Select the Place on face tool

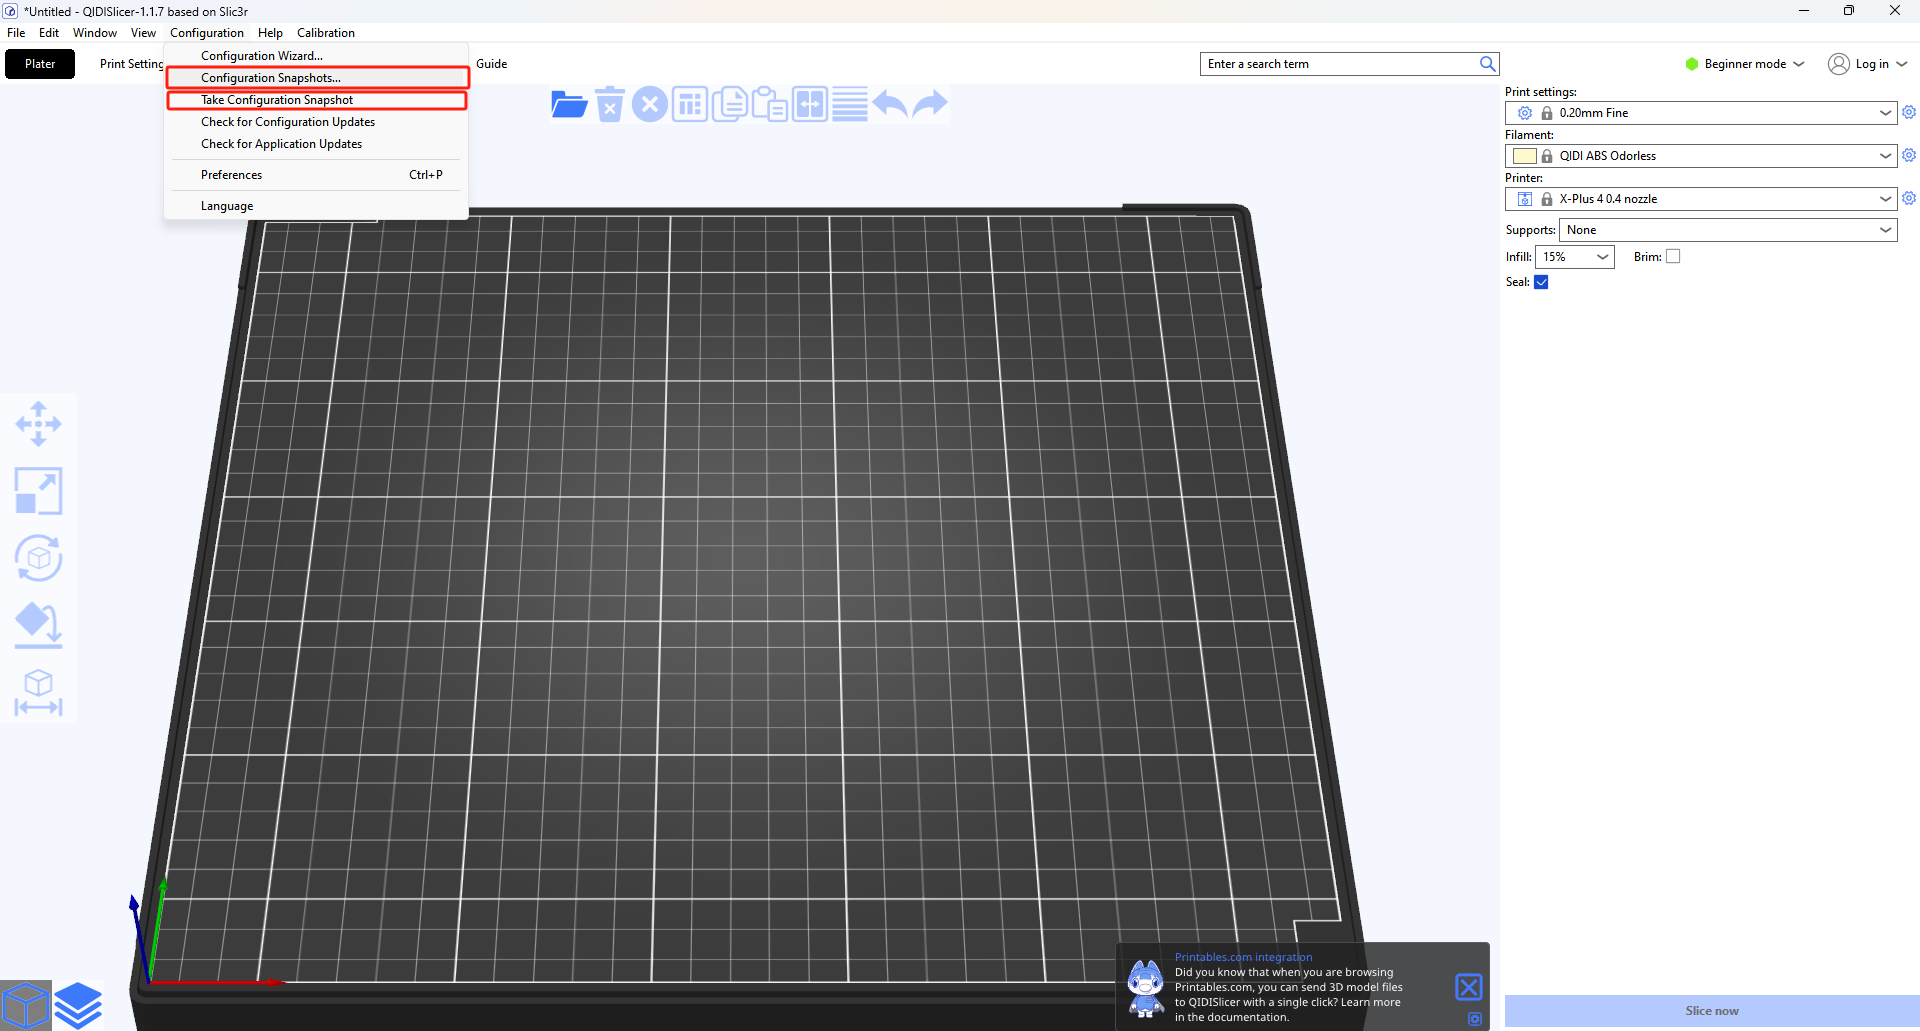pyautogui.click(x=38, y=625)
